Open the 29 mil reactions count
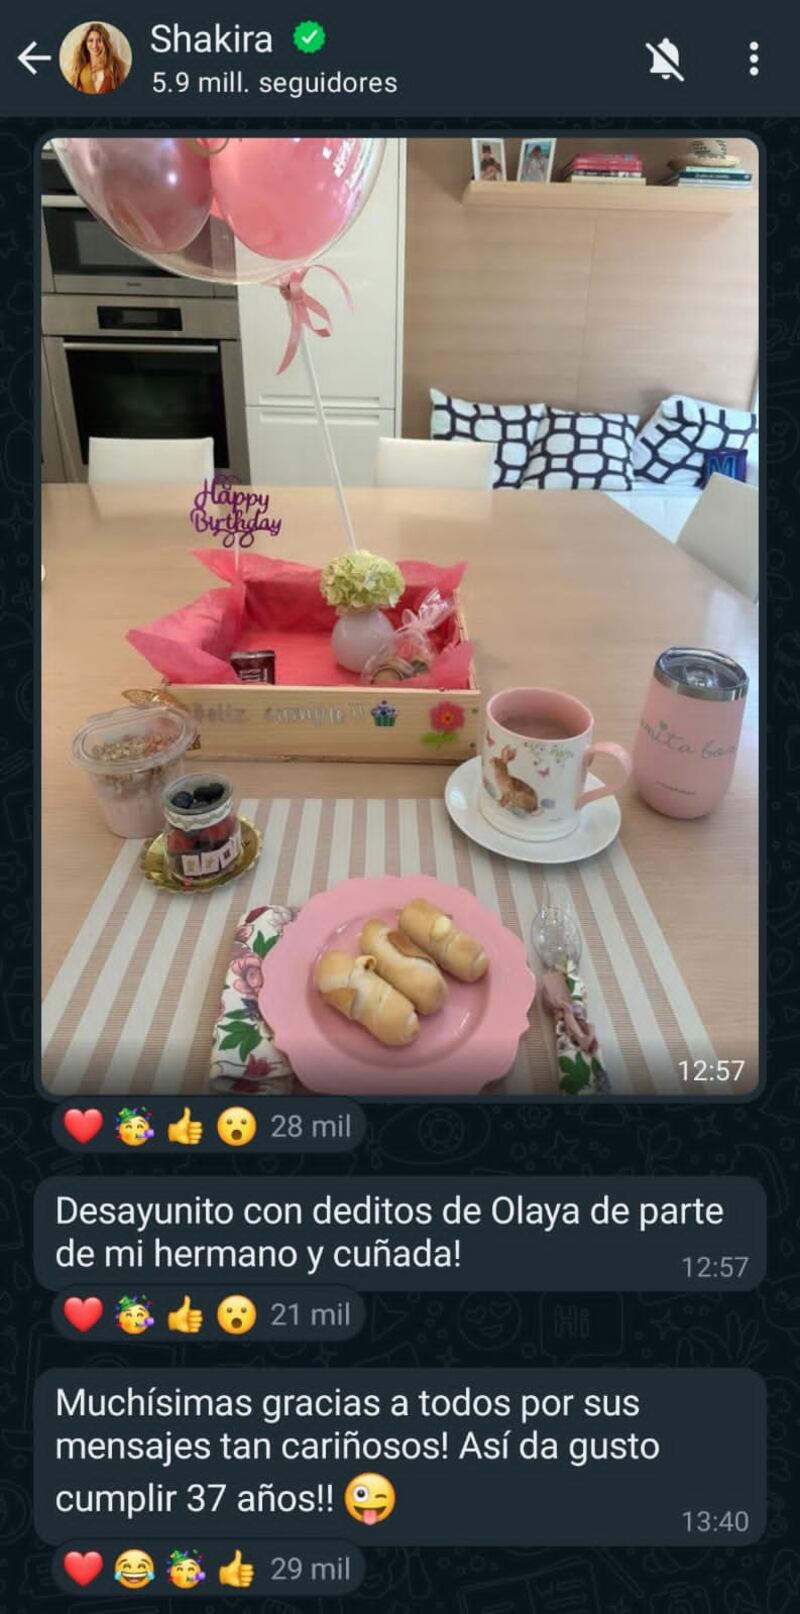Screen dimensions: 800x1614 pyautogui.click(x=311, y=1570)
